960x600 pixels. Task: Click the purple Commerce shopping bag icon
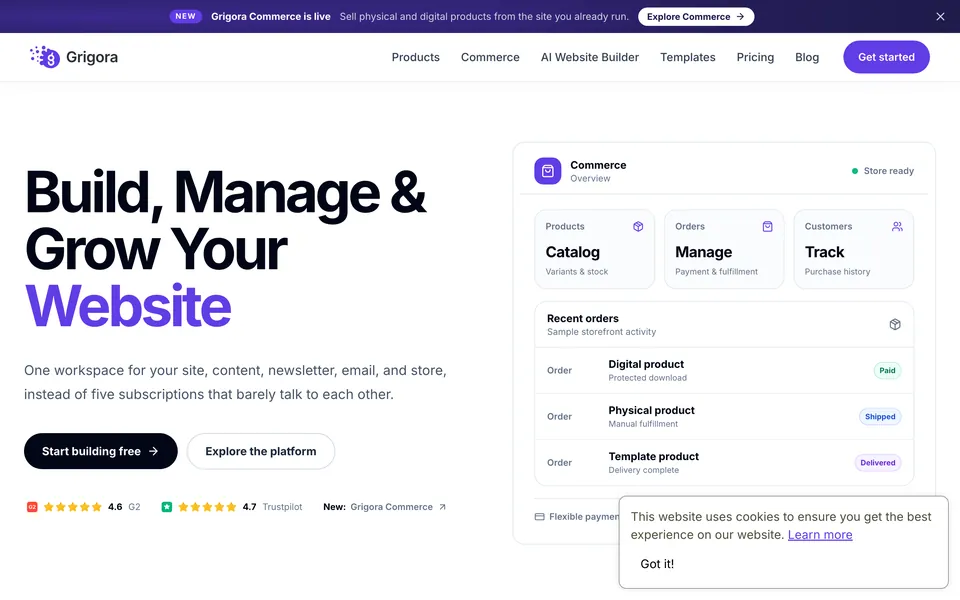[x=547, y=171]
